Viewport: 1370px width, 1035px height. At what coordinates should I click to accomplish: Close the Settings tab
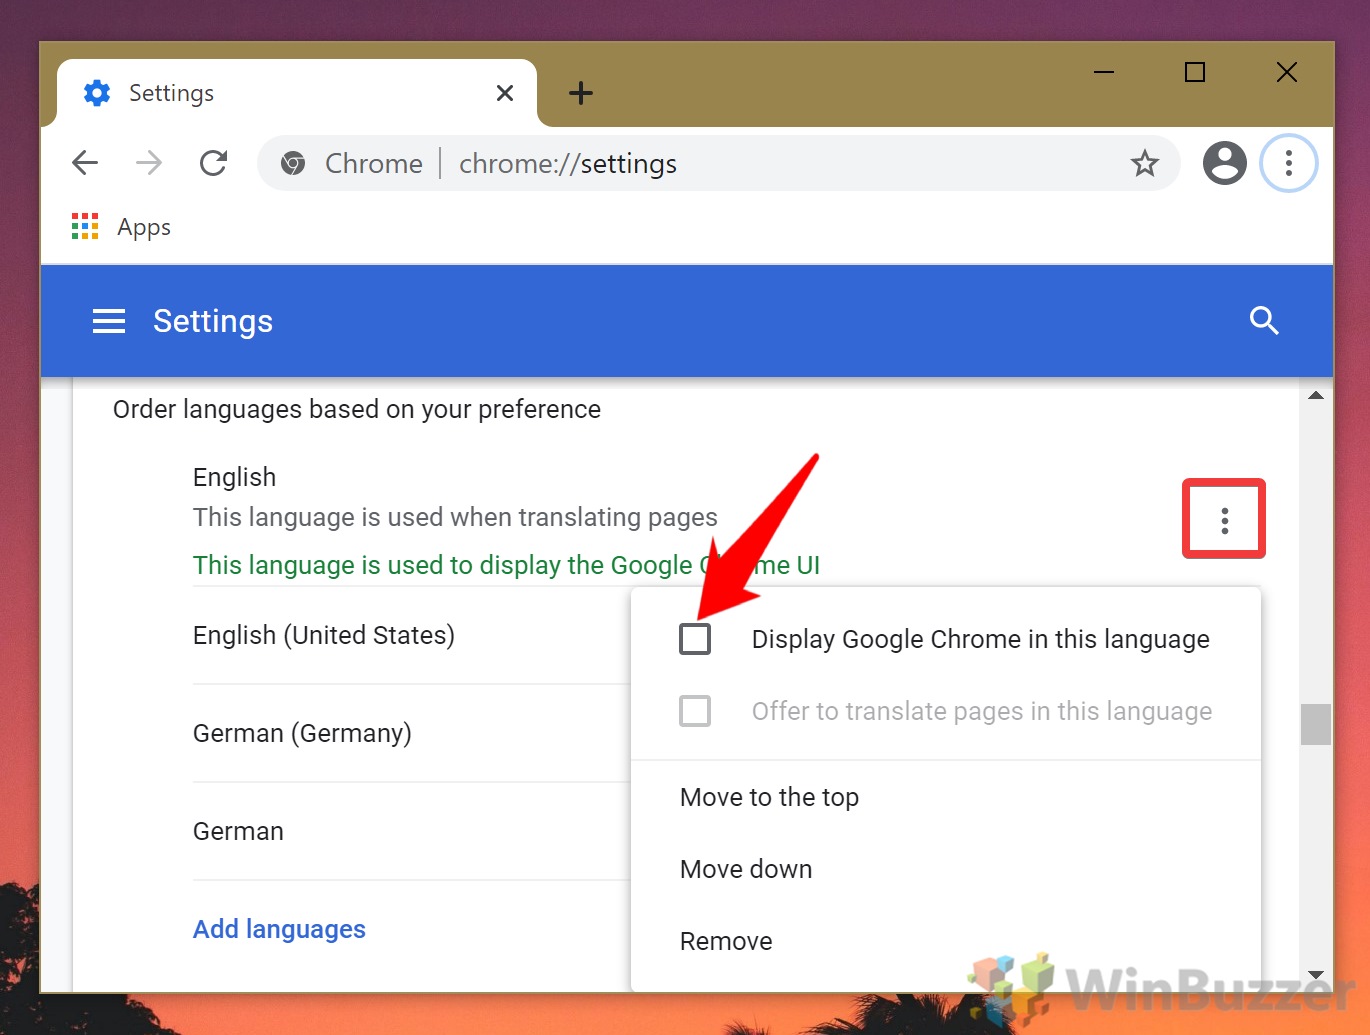coord(505,93)
